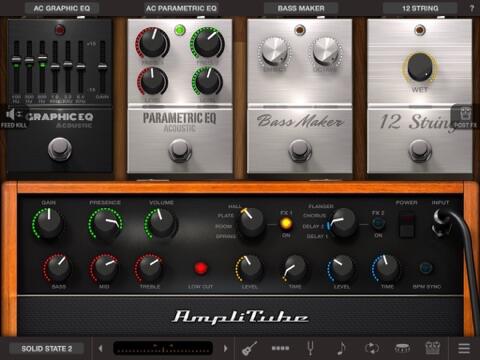The width and height of the screenshot is (480, 360).
Task: Open the AC GRAPHIC EQ pedal selector
Action: pyautogui.click(x=62, y=8)
